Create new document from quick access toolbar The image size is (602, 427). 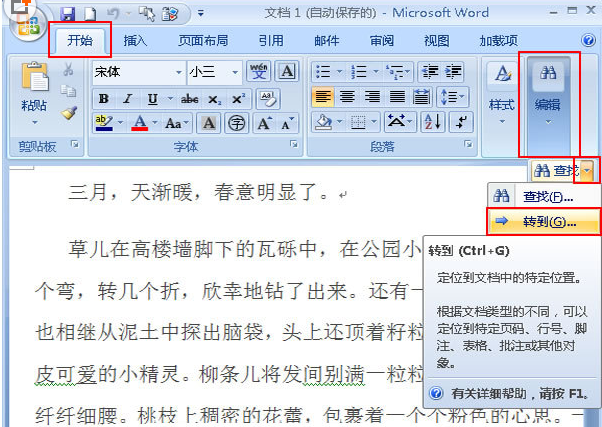[90, 14]
